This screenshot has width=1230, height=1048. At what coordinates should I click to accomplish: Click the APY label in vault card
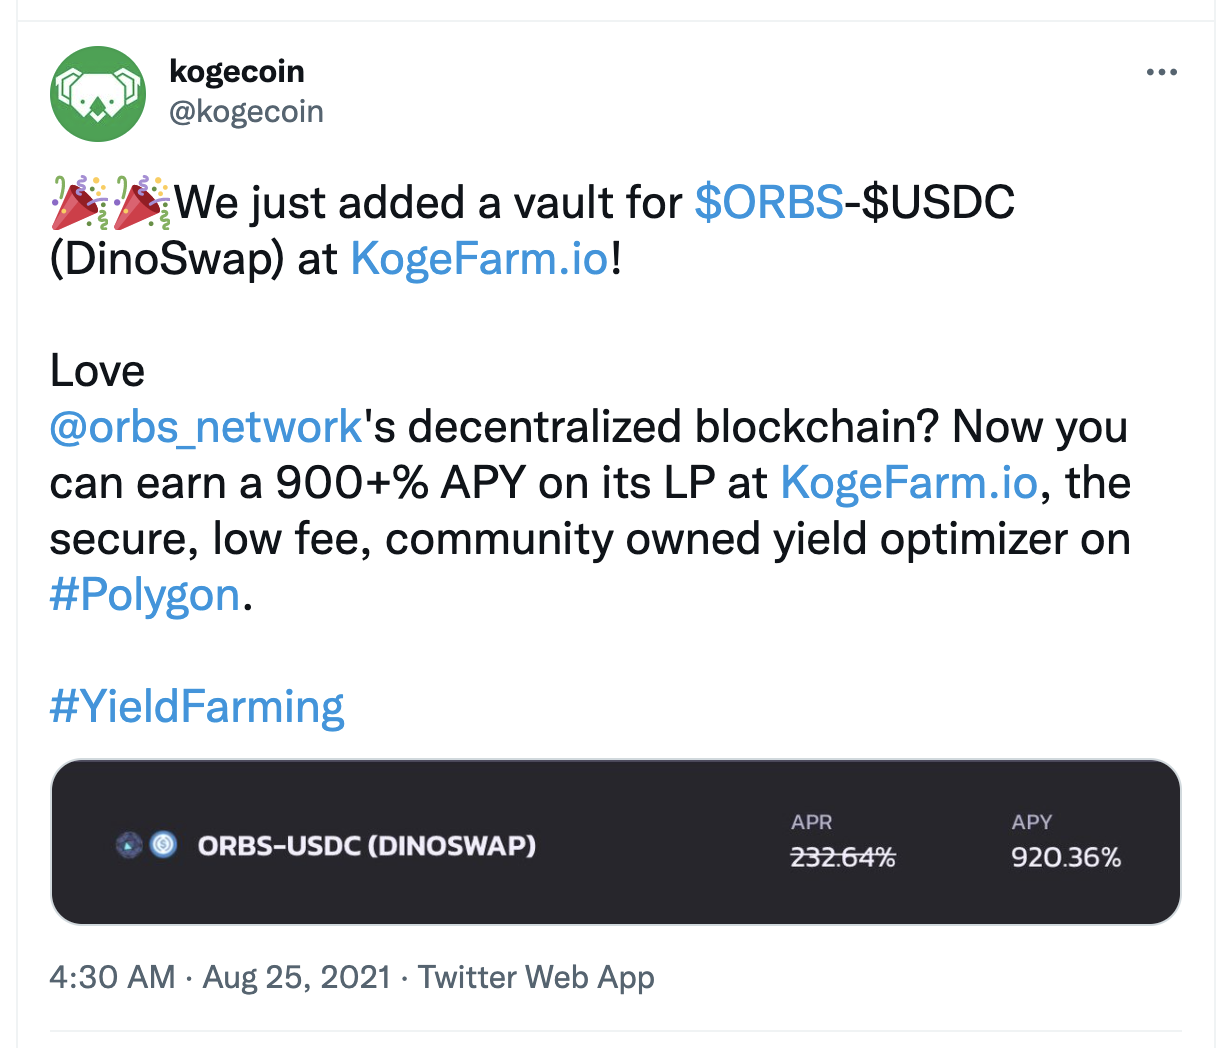tap(1031, 822)
